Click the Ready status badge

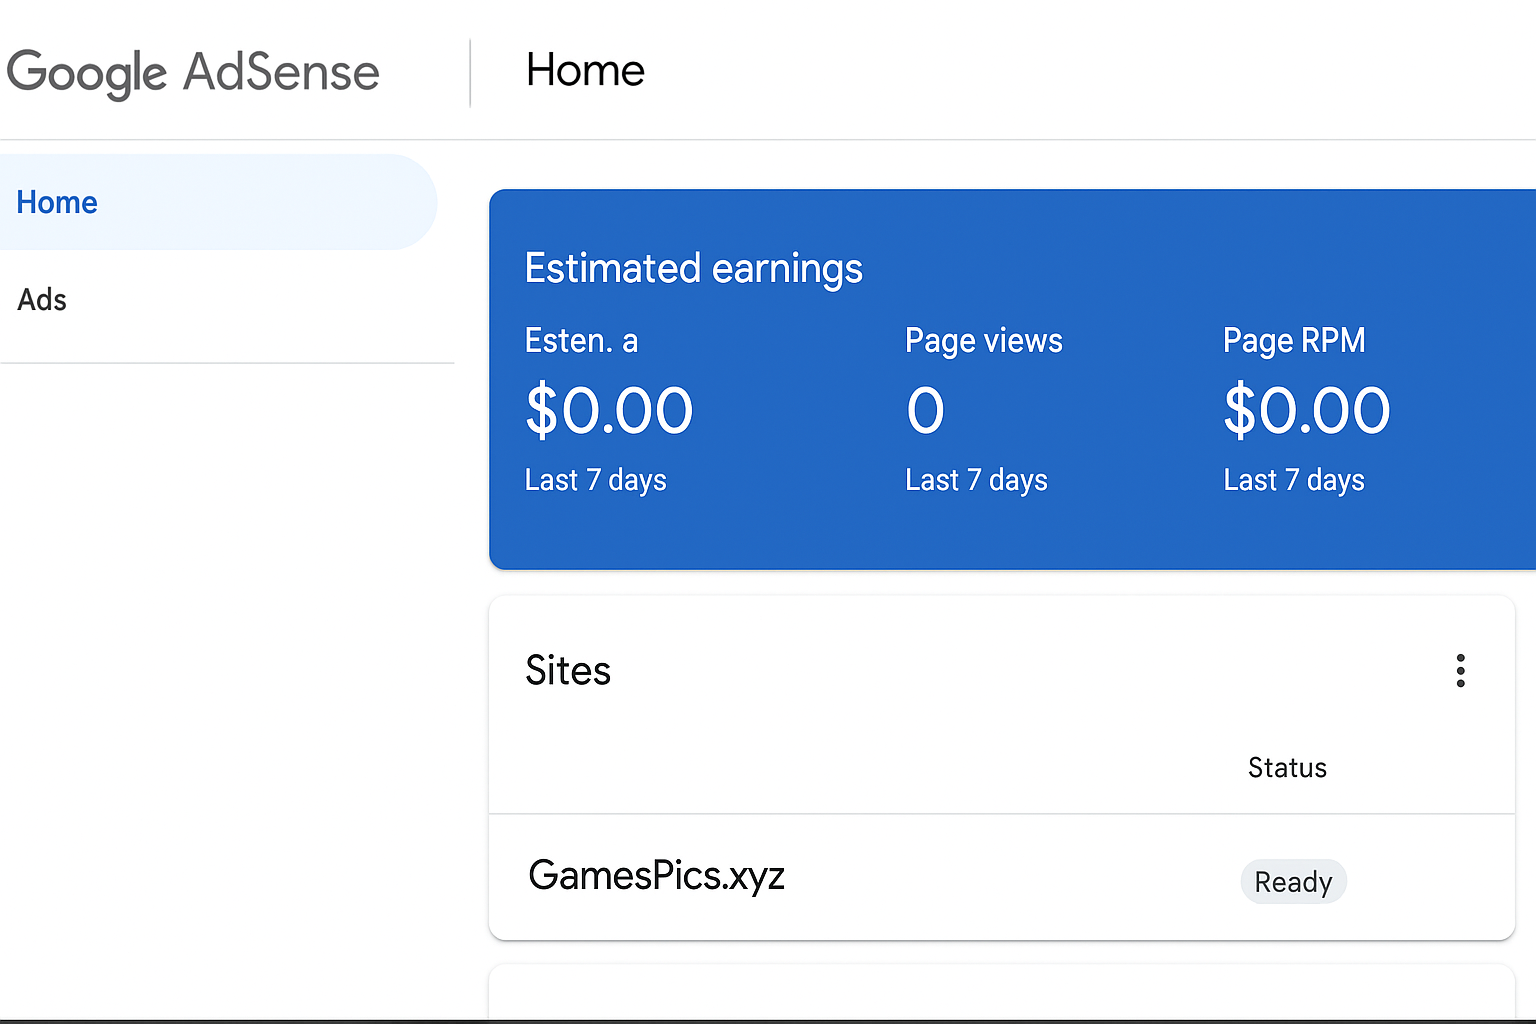1293,882
